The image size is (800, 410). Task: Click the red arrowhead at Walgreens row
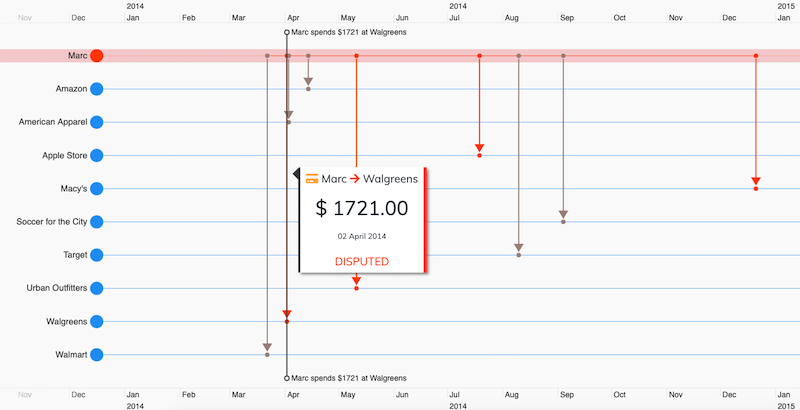[287, 314]
